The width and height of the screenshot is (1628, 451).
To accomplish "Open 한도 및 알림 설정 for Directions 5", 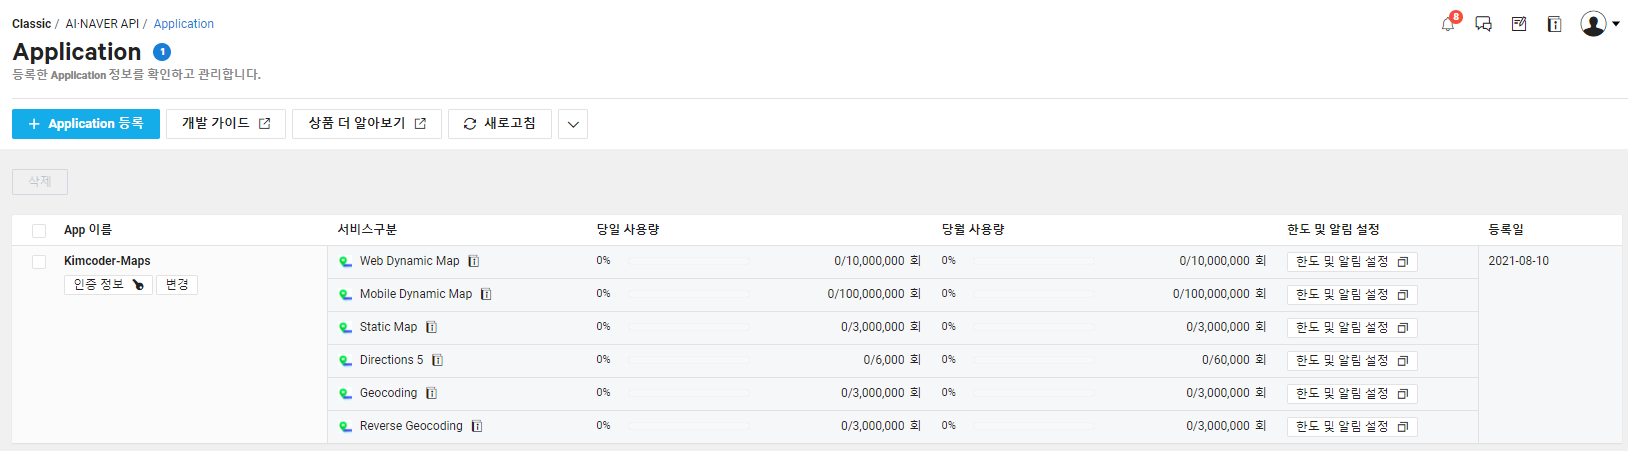I will point(1352,361).
